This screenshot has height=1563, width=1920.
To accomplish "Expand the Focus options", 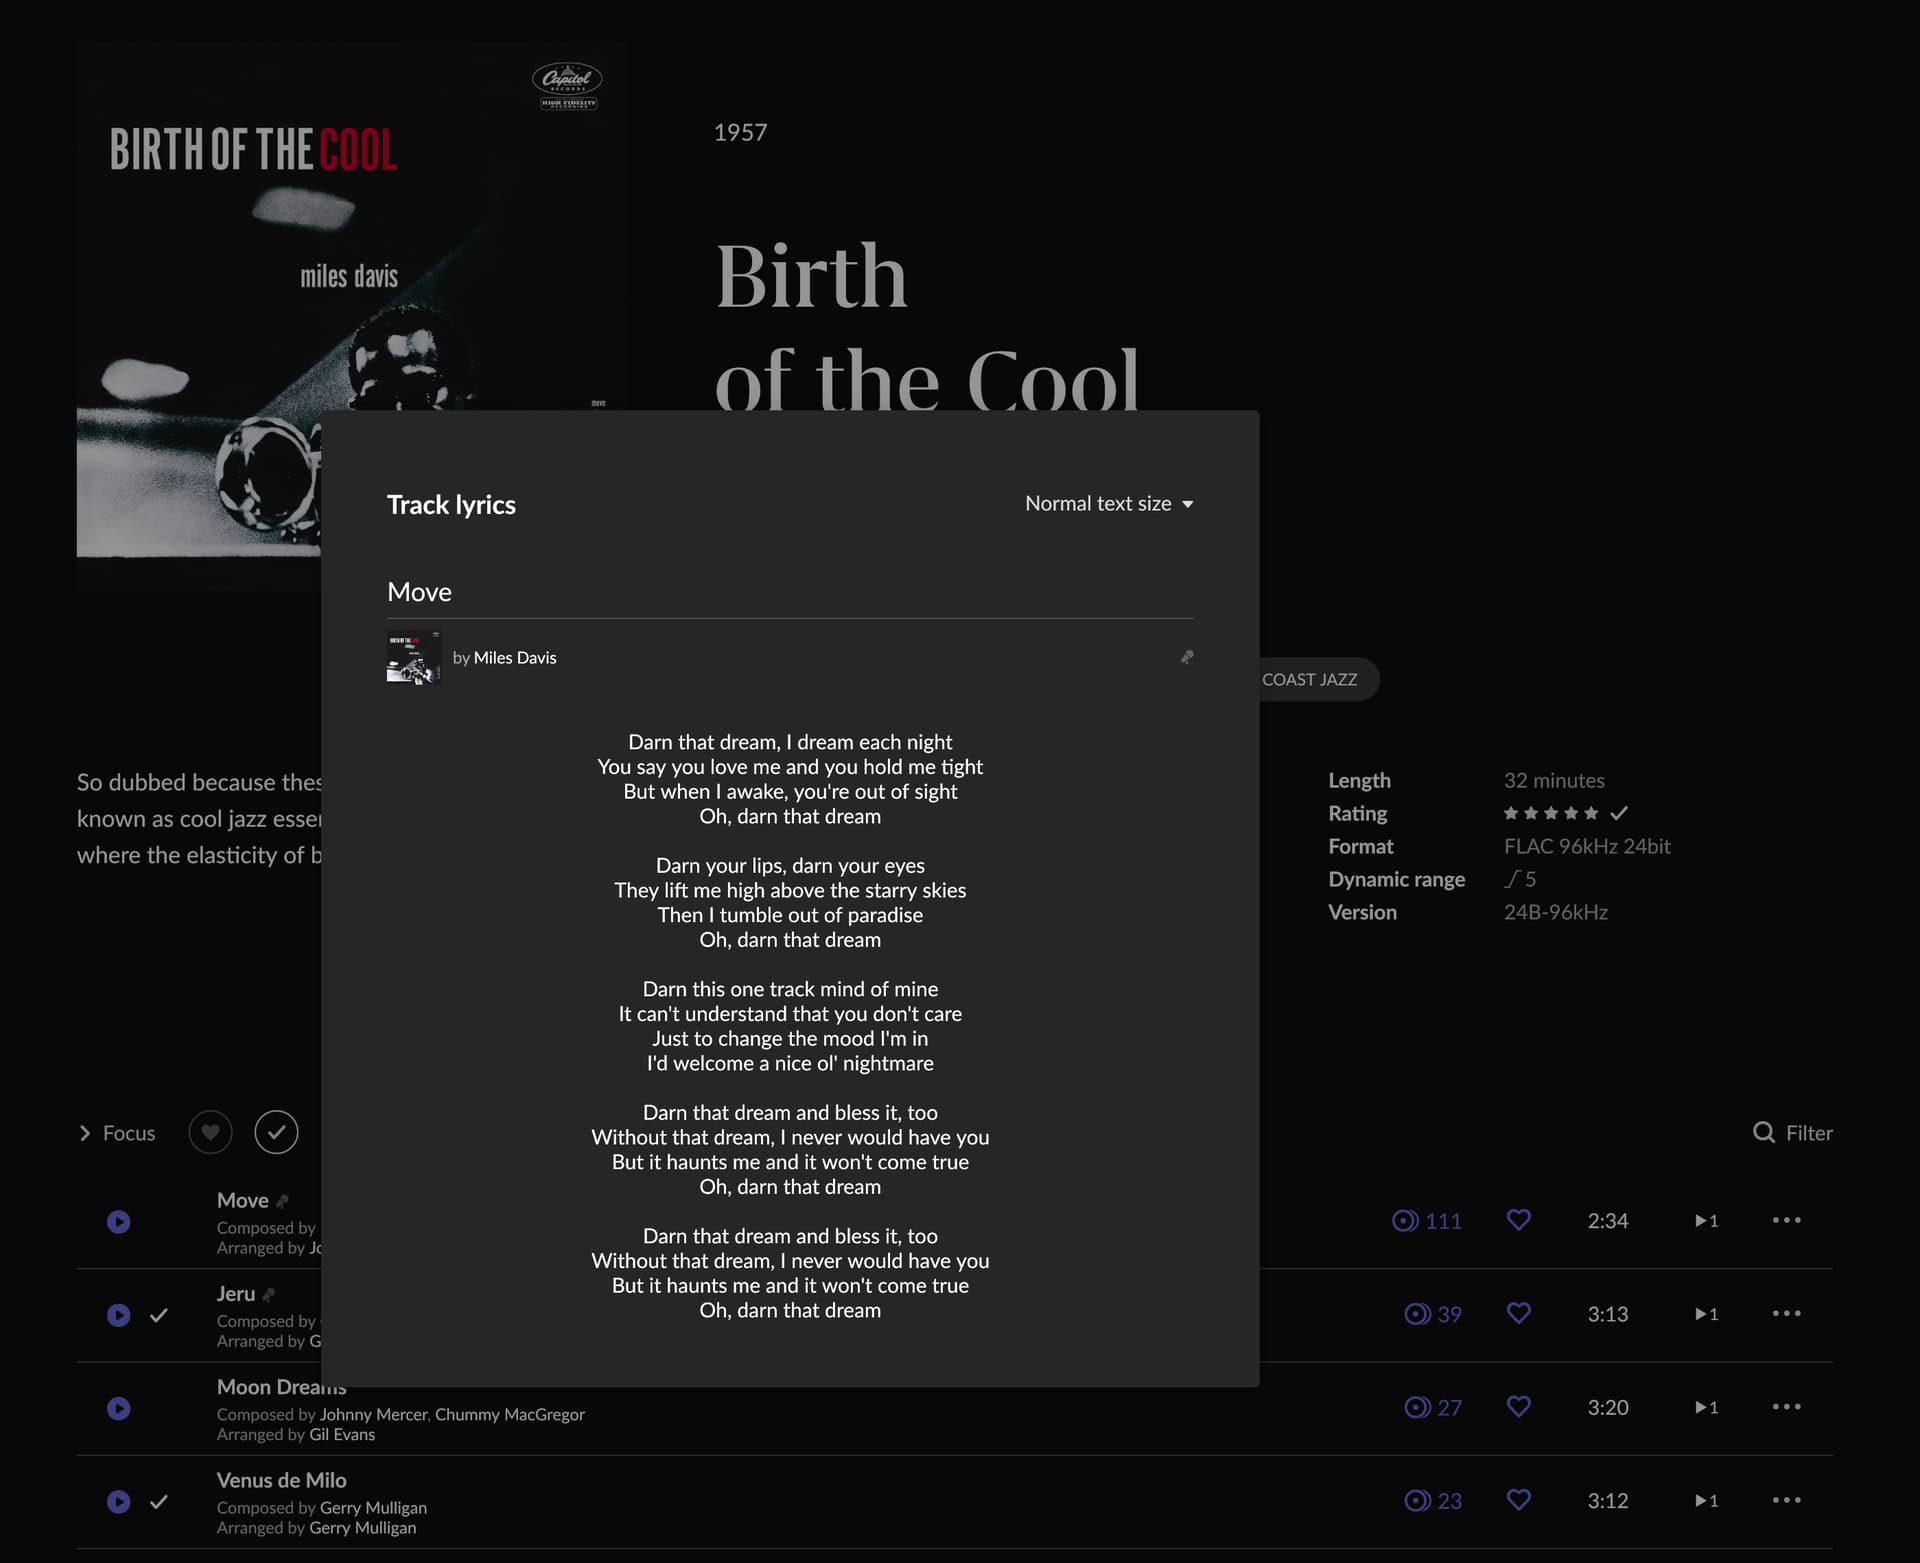I will pyautogui.click(x=117, y=1133).
